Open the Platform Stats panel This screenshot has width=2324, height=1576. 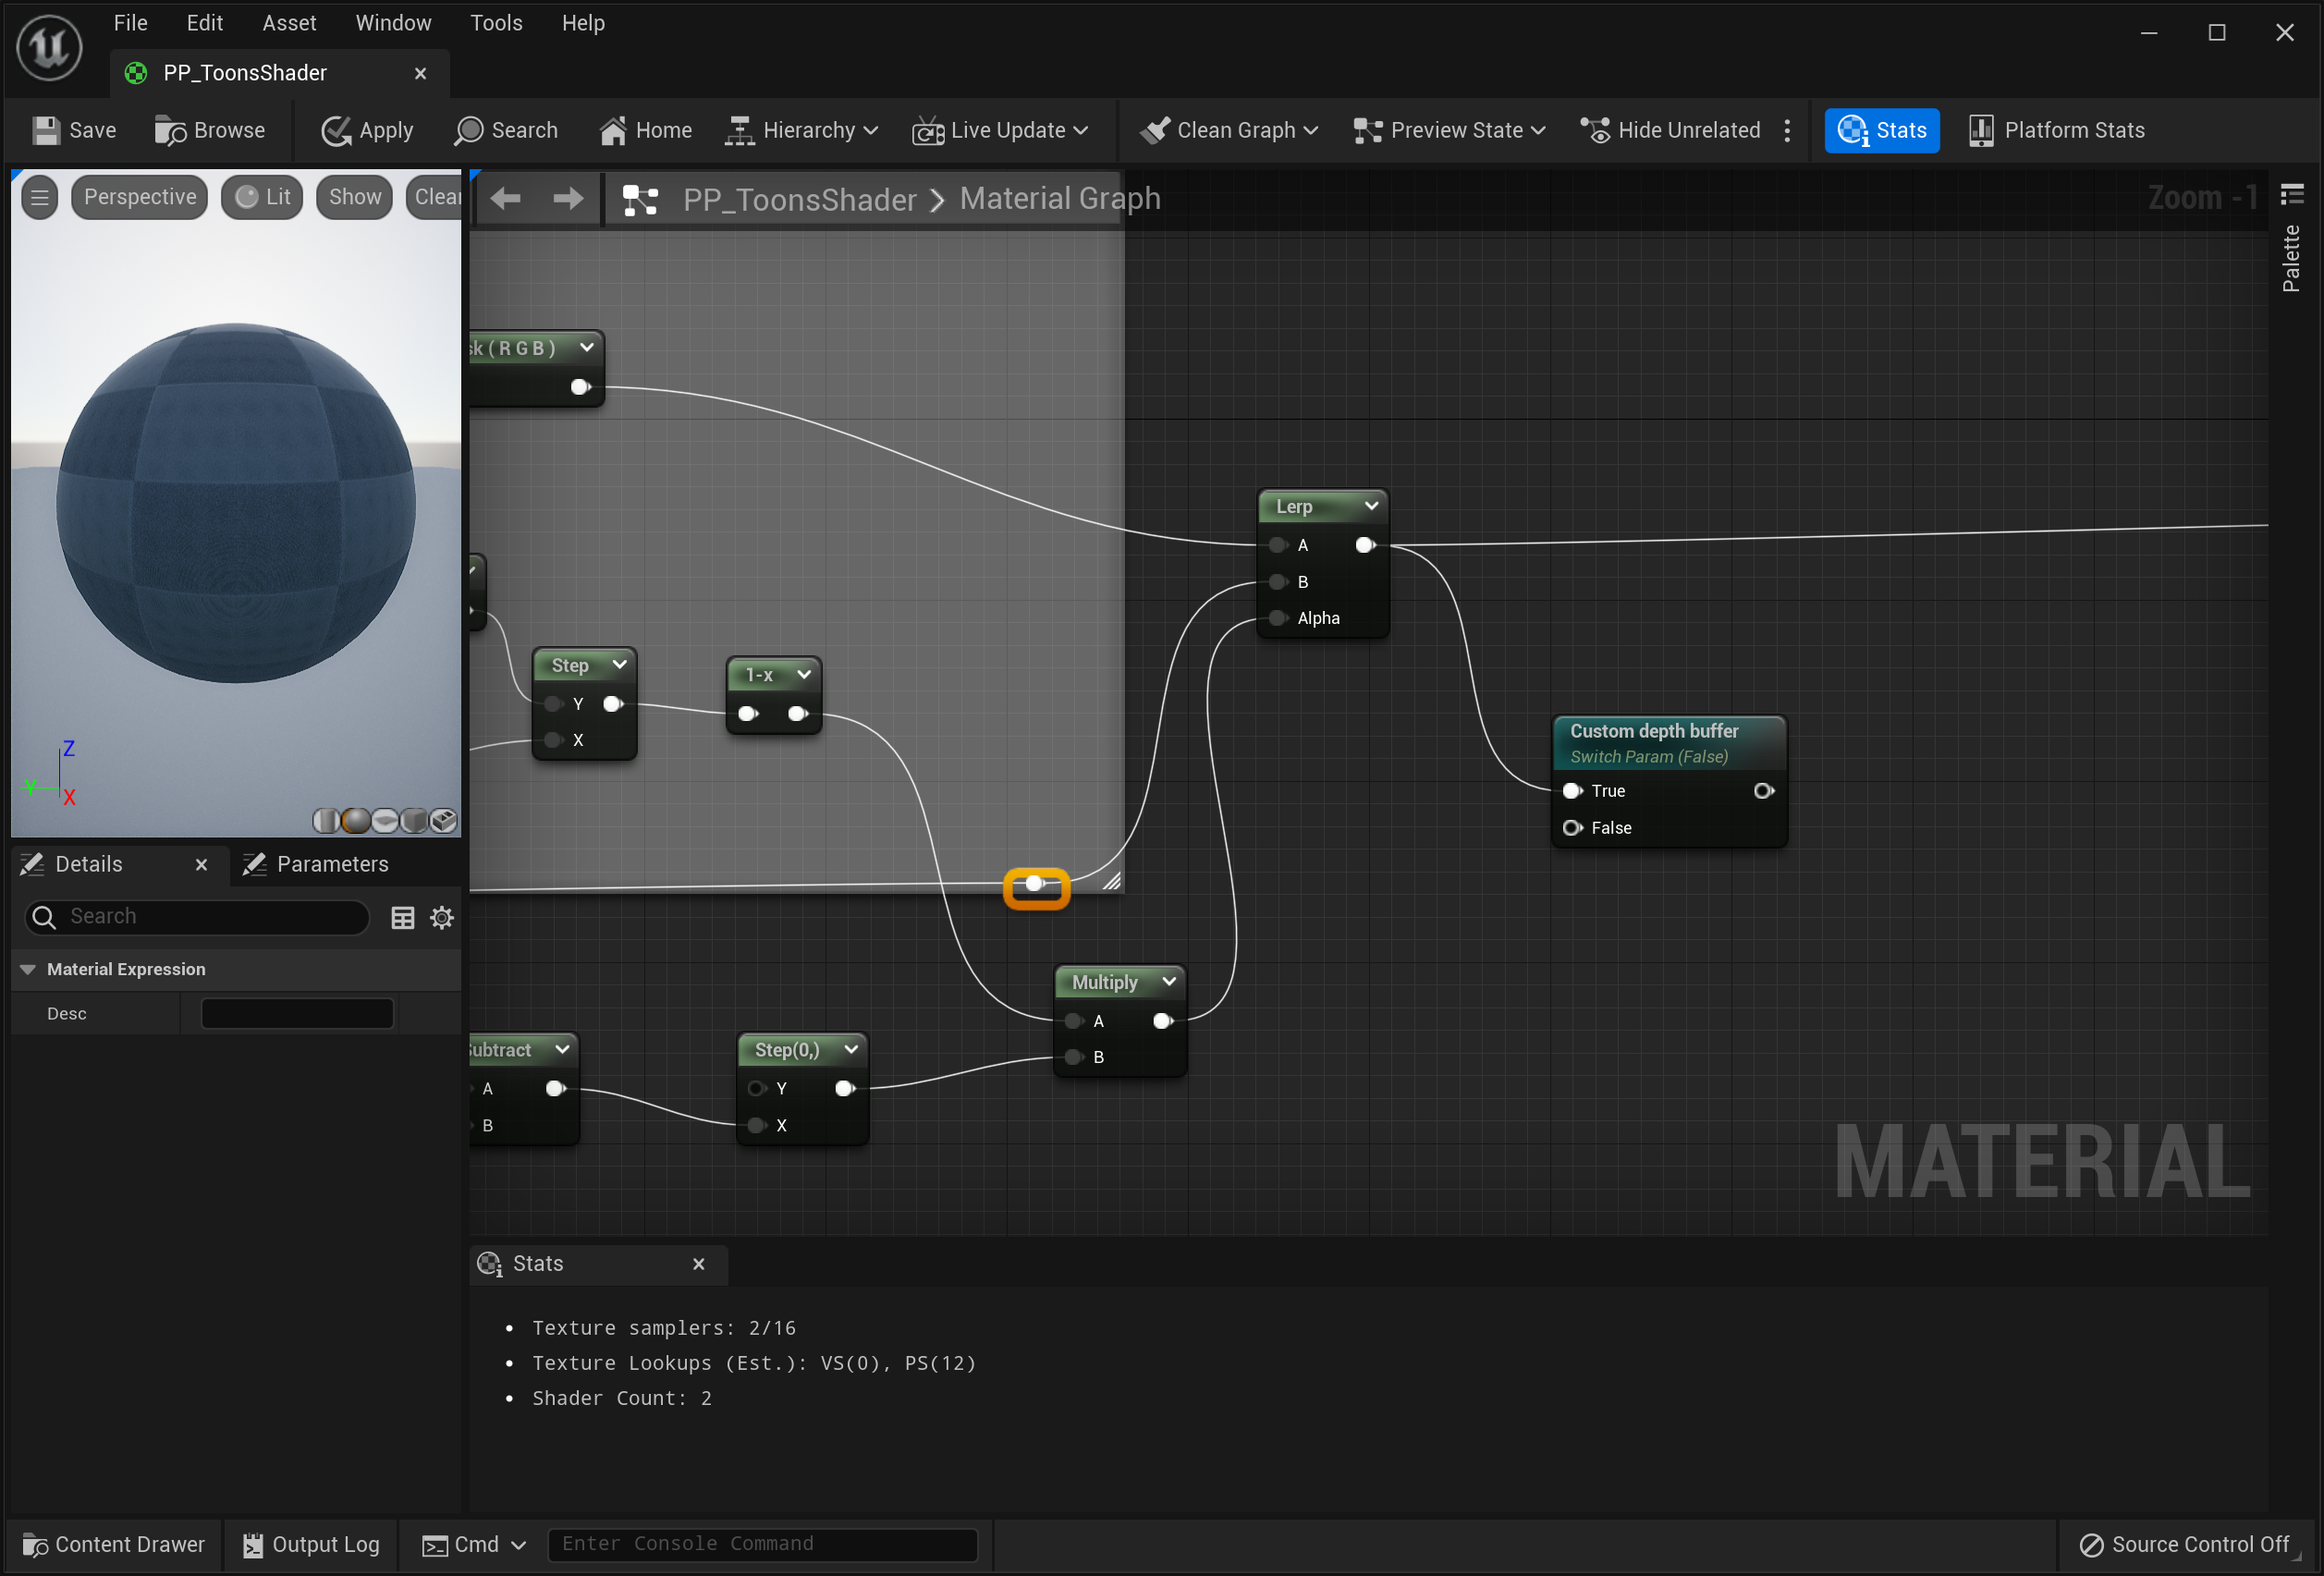[2056, 131]
